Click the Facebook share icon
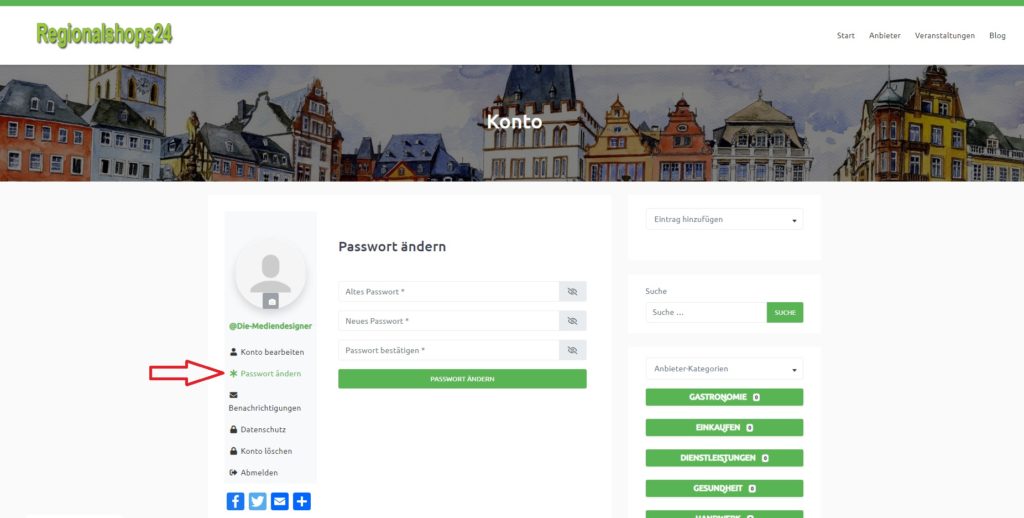 pos(235,501)
